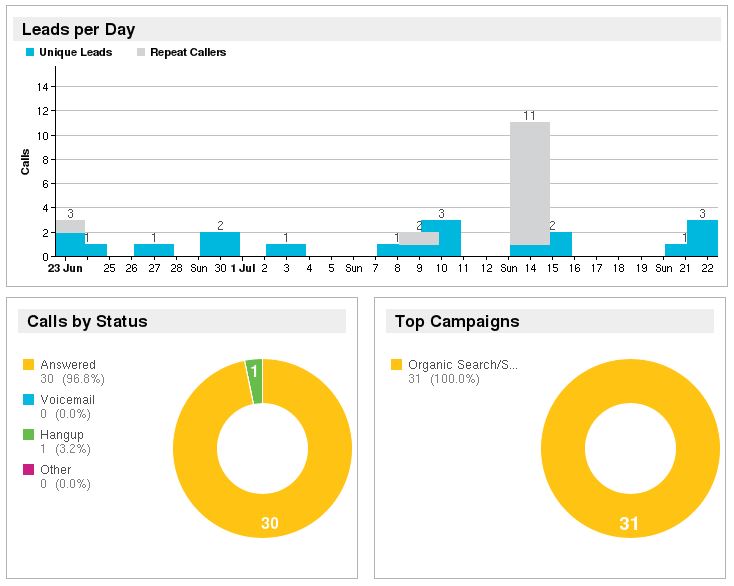This screenshot has width=734, height=586.
Task: Click the 30 (96.8%) Answered value
Action: click(x=72, y=379)
